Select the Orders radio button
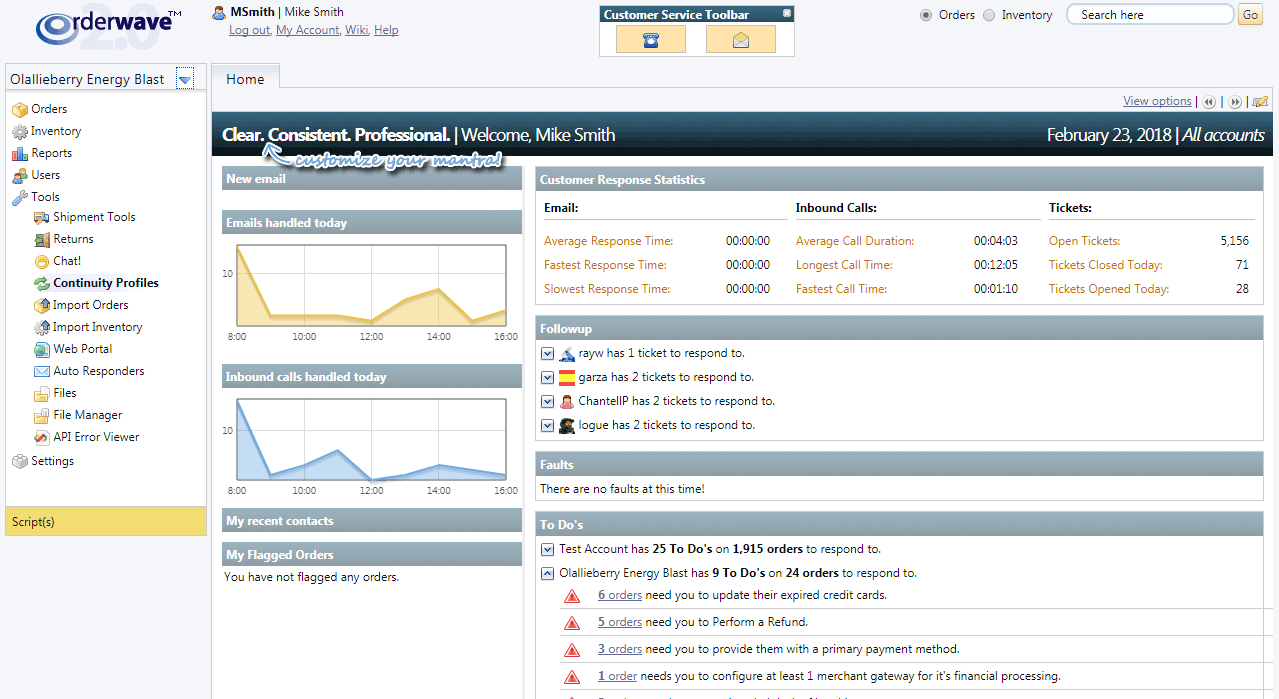This screenshot has width=1279, height=699. pyautogui.click(x=926, y=15)
